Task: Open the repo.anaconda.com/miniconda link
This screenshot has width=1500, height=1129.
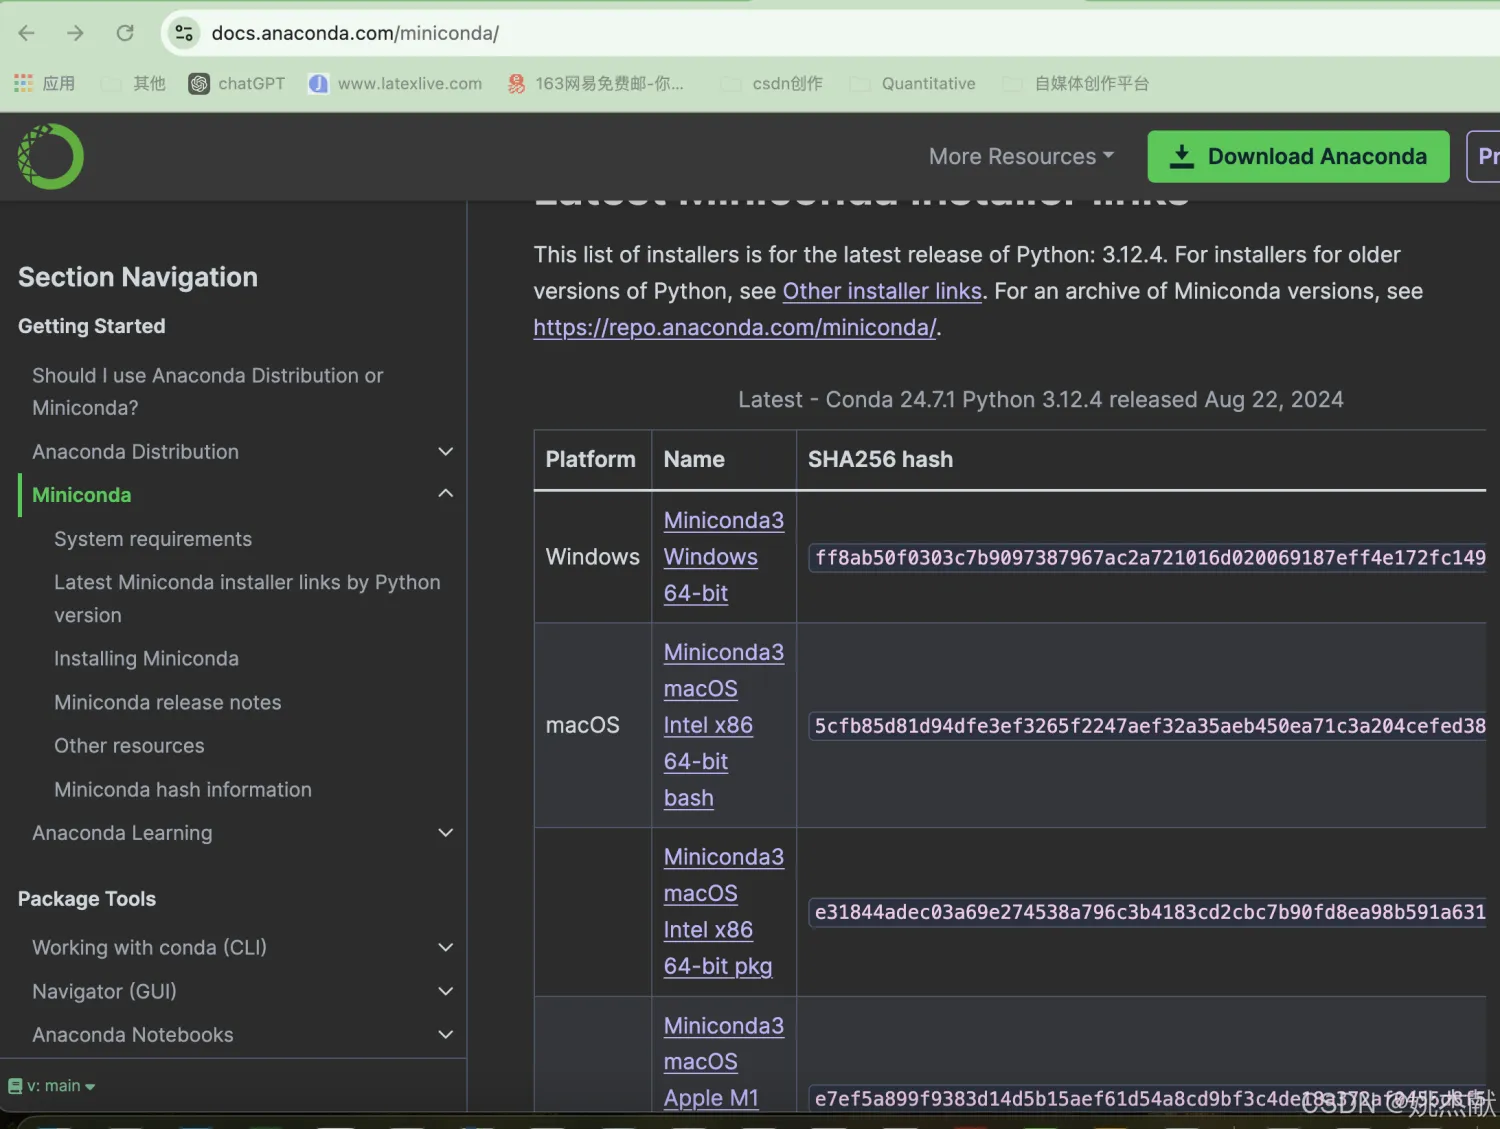Action: pyautogui.click(x=735, y=328)
